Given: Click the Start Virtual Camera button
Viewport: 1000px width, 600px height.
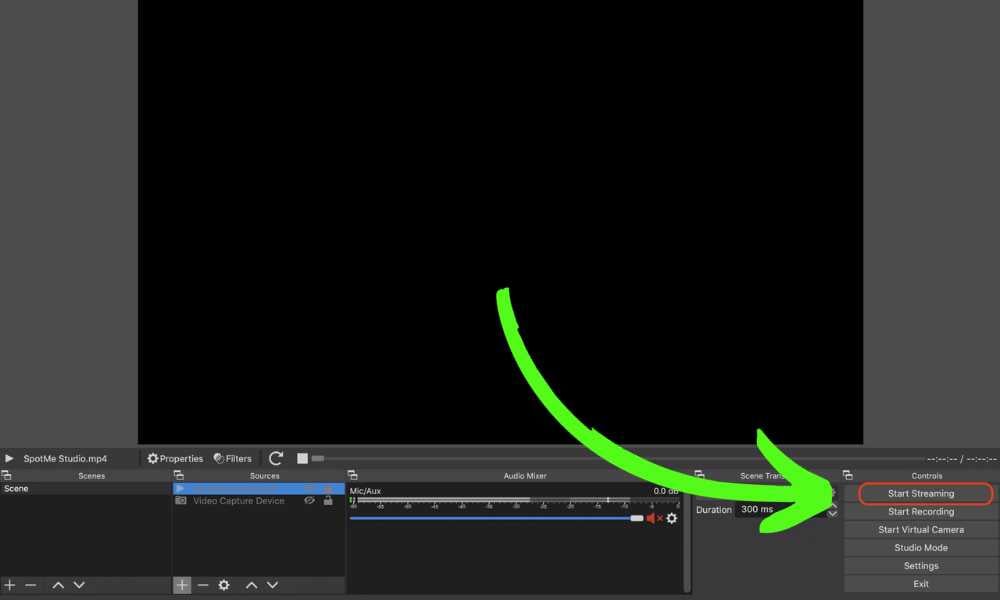Looking at the screenshot, I should pos(921,530).
